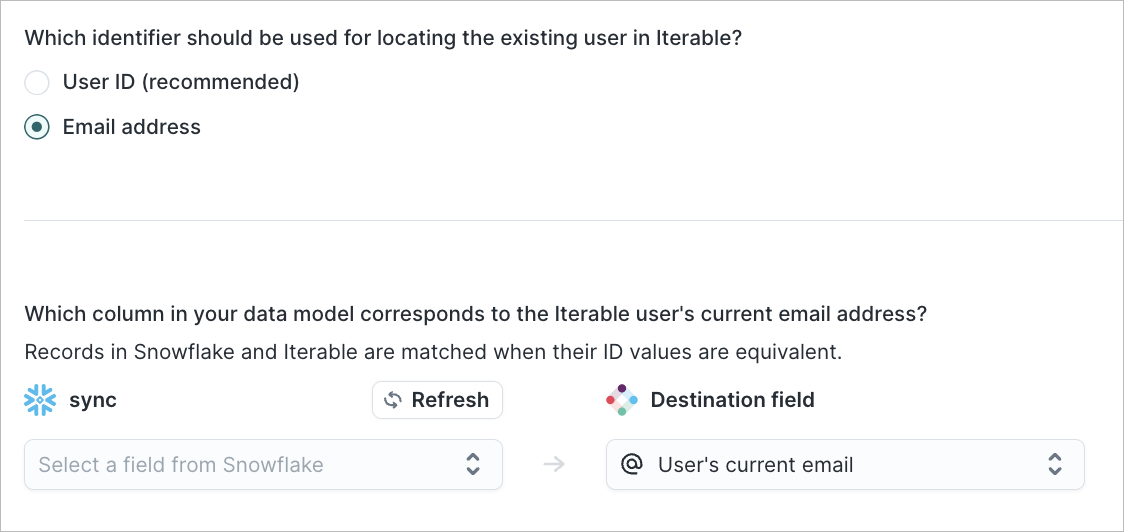1124x532 pixels.
Task: Click the @ icon in destination field
Action: 631,465
